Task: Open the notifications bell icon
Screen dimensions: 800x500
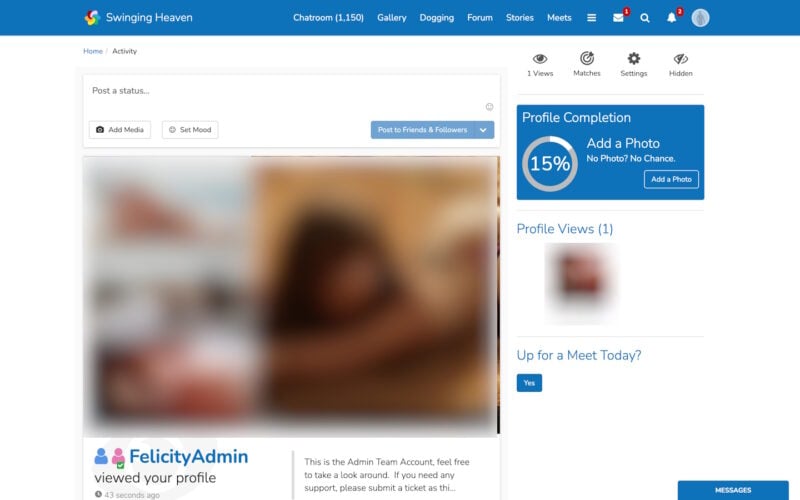Action: click(671, 18)
